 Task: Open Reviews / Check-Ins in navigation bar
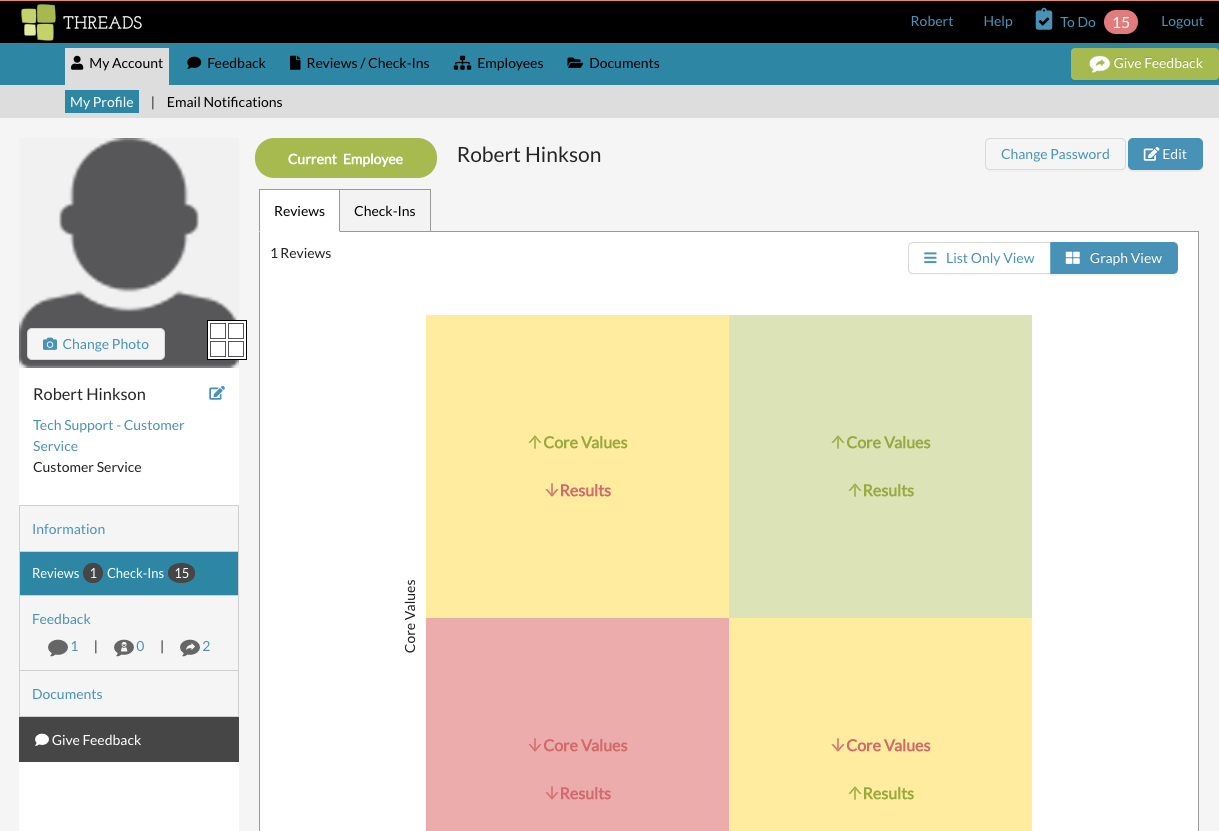[359, 63]
